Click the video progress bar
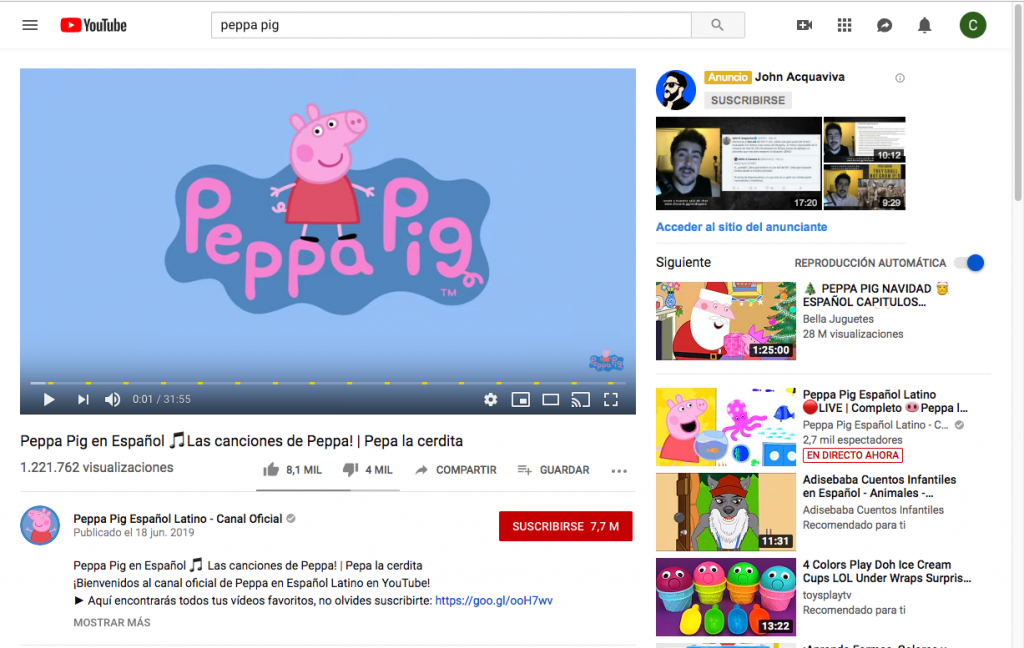 pyautogui.click(x=328, y=383)
